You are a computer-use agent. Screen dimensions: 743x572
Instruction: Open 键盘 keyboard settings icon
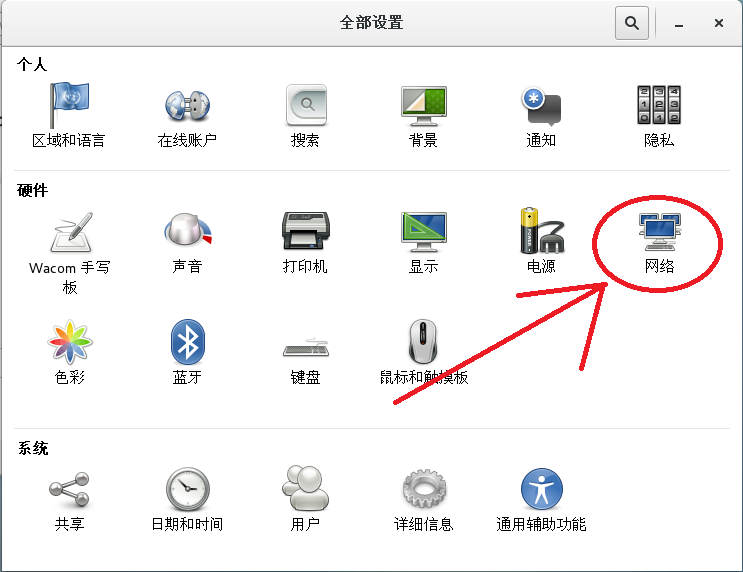coord(306,347)
